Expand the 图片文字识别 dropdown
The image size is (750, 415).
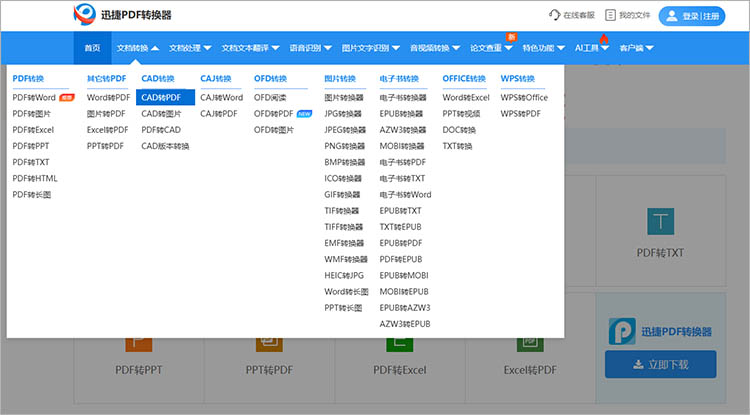click(x=371, y=48)
